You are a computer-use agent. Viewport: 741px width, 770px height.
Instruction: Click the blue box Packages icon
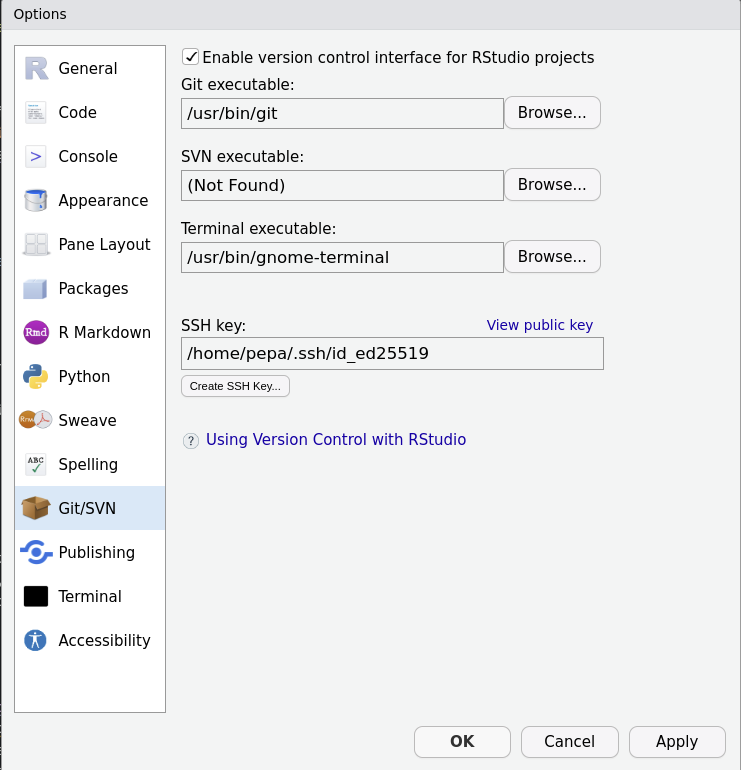tap(35, 289)
